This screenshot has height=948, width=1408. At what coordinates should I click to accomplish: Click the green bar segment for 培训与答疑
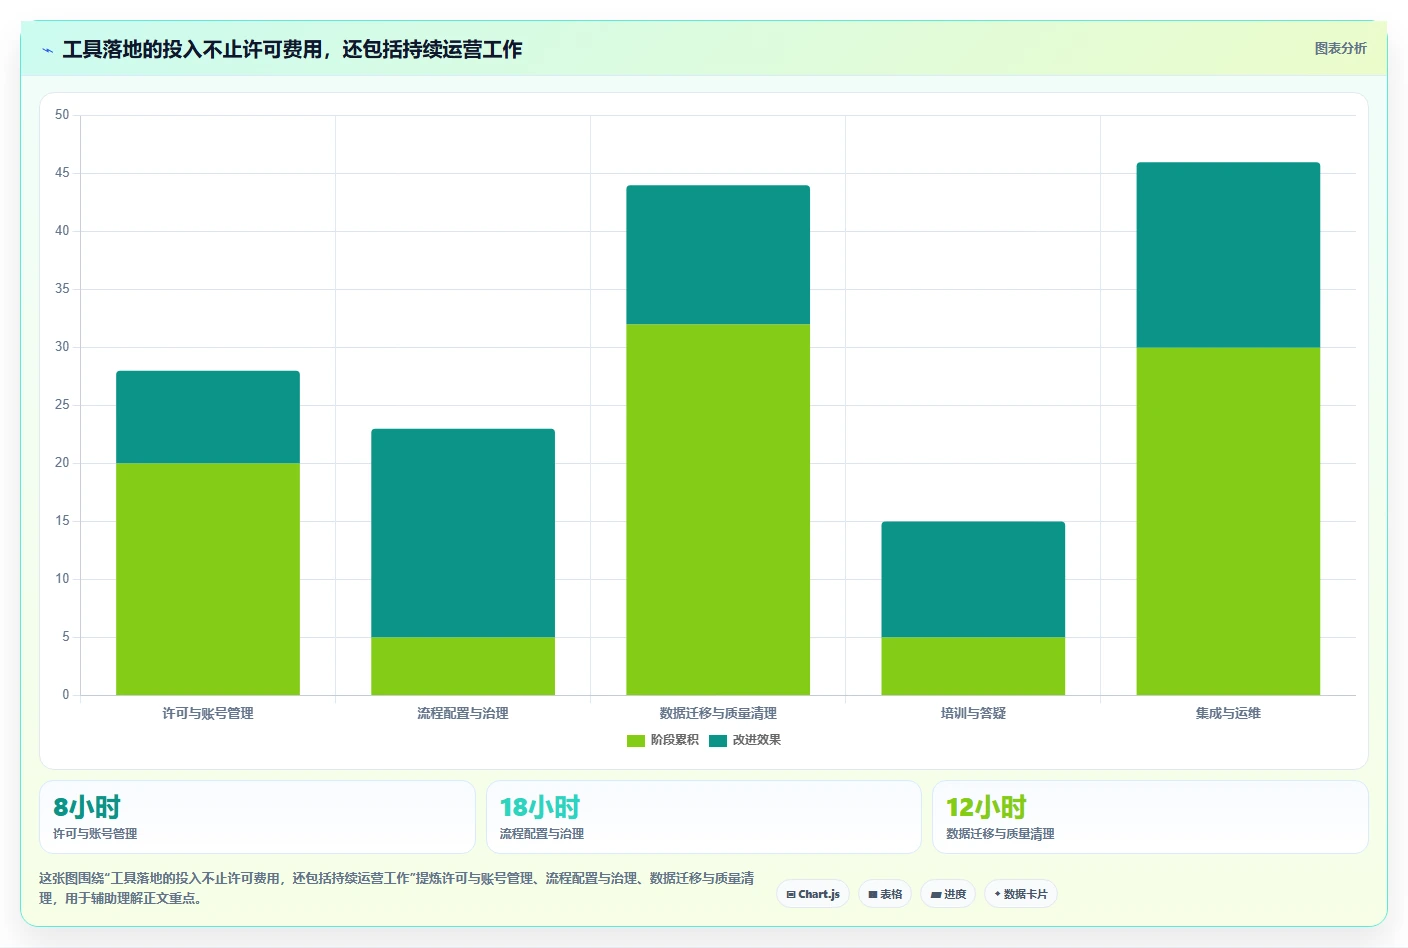point(973,666)
